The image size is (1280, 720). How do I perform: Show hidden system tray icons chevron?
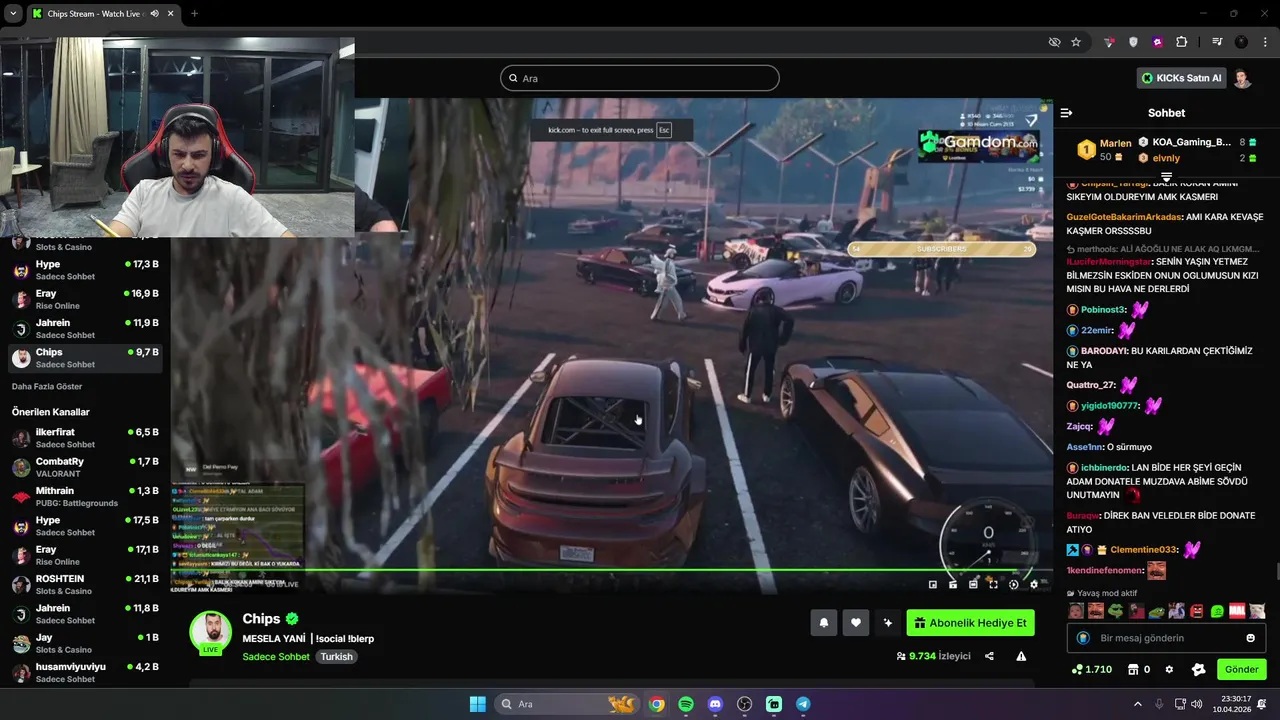(1137, 704)
